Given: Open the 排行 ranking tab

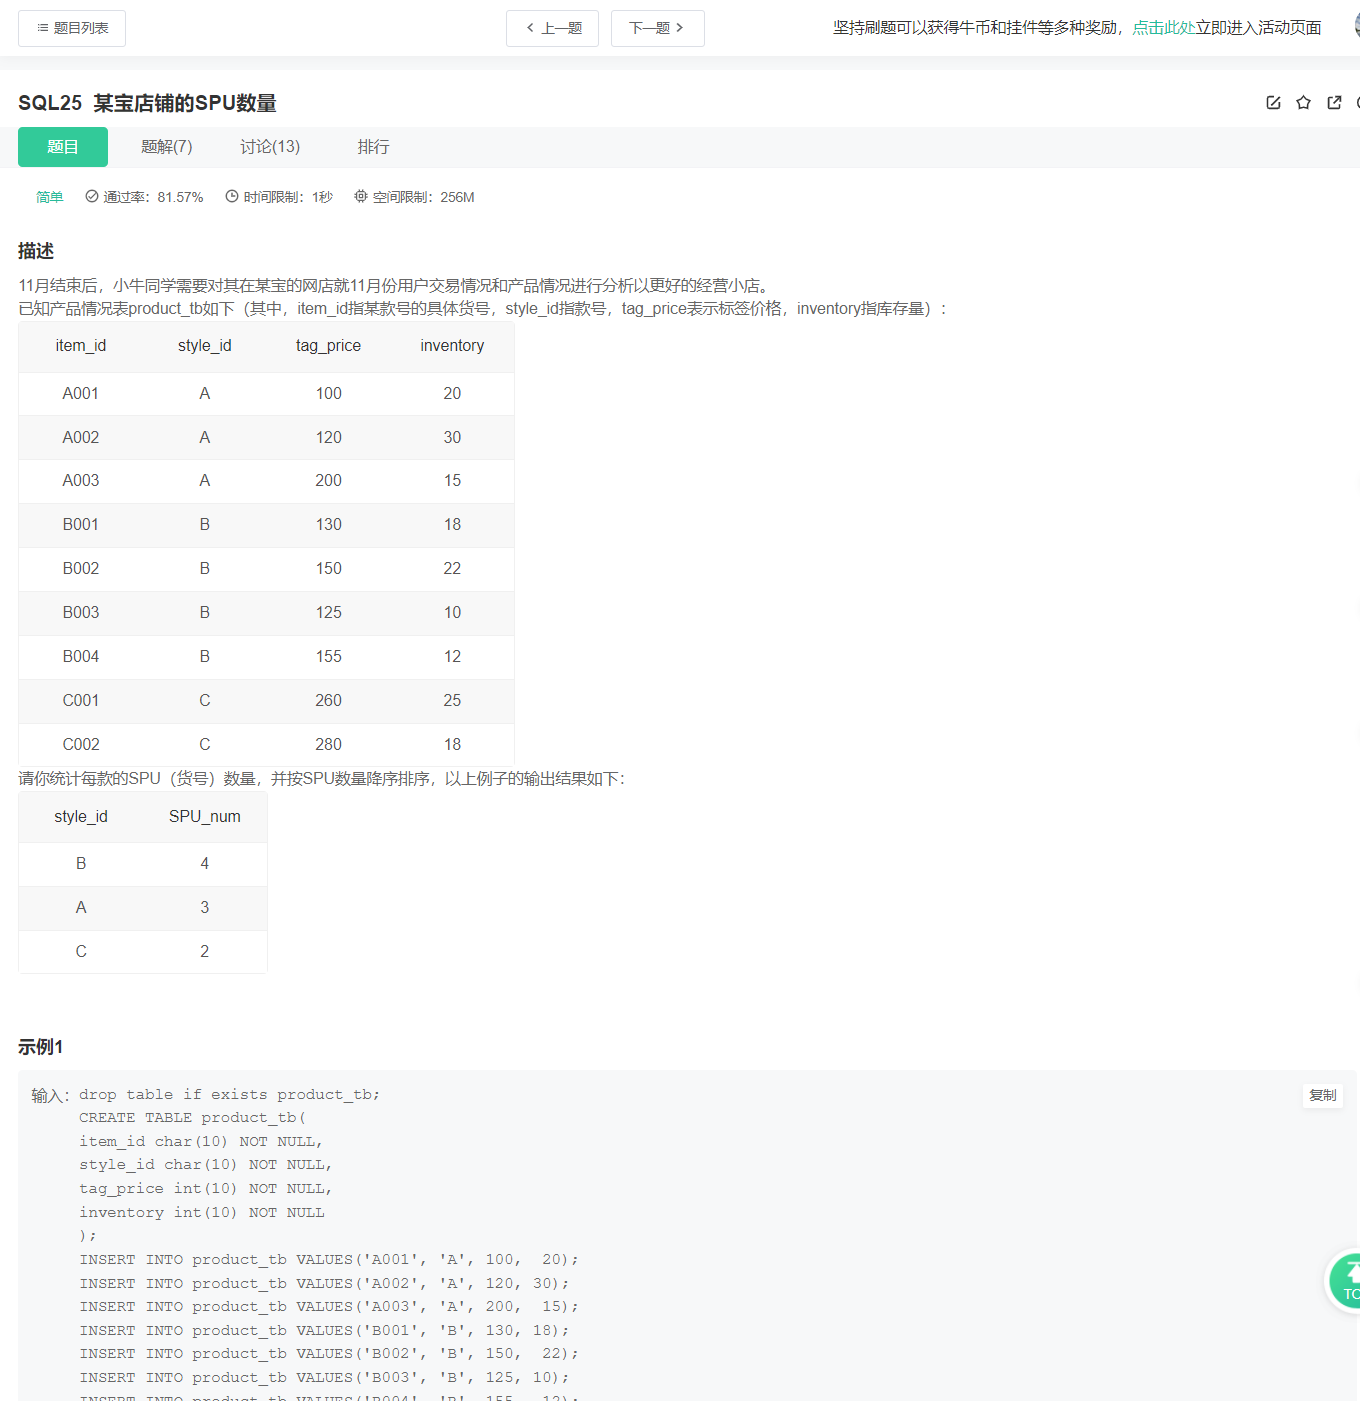Looking at the screenshot, I should [x=373, y=147].
